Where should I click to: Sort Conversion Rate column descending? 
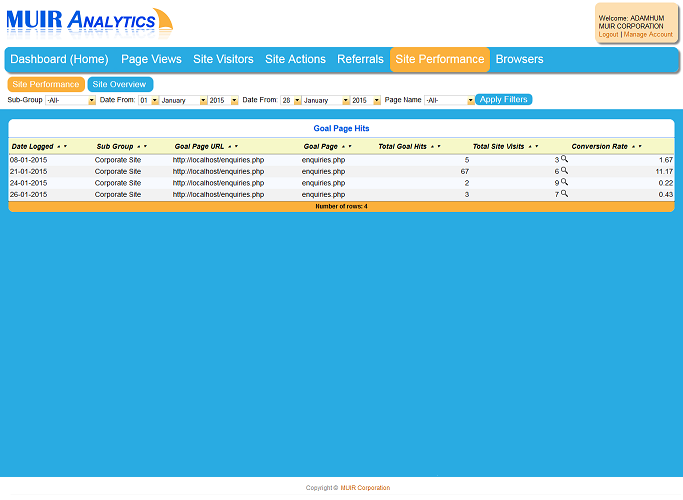tap(640, 147)
